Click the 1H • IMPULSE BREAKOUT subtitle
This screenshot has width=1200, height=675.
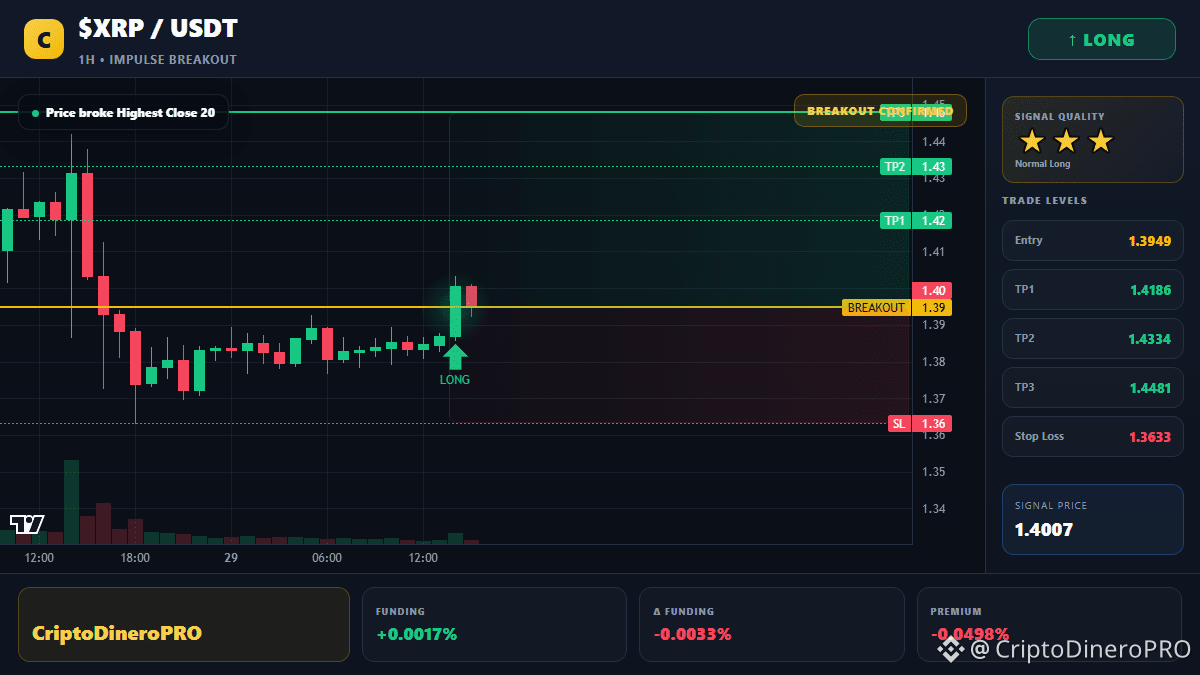[158, 60]
